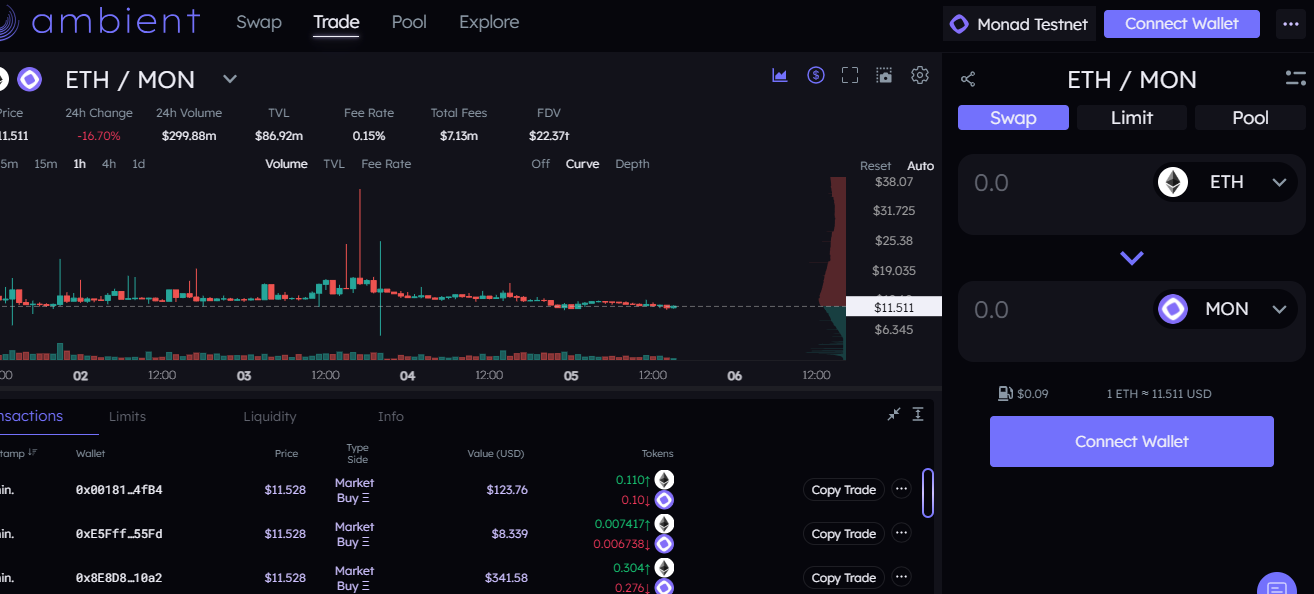Expand the ETH/MON pair dropdown
This screenshot has width=1314, height=594.
(229, 79)
